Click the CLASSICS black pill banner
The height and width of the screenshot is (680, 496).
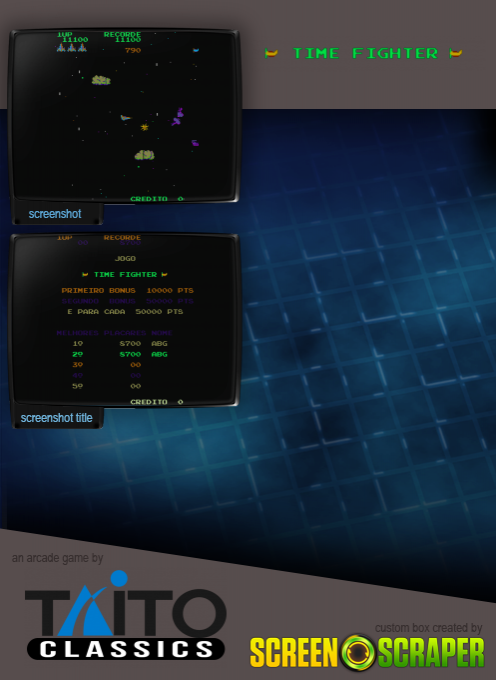[126, 649]
